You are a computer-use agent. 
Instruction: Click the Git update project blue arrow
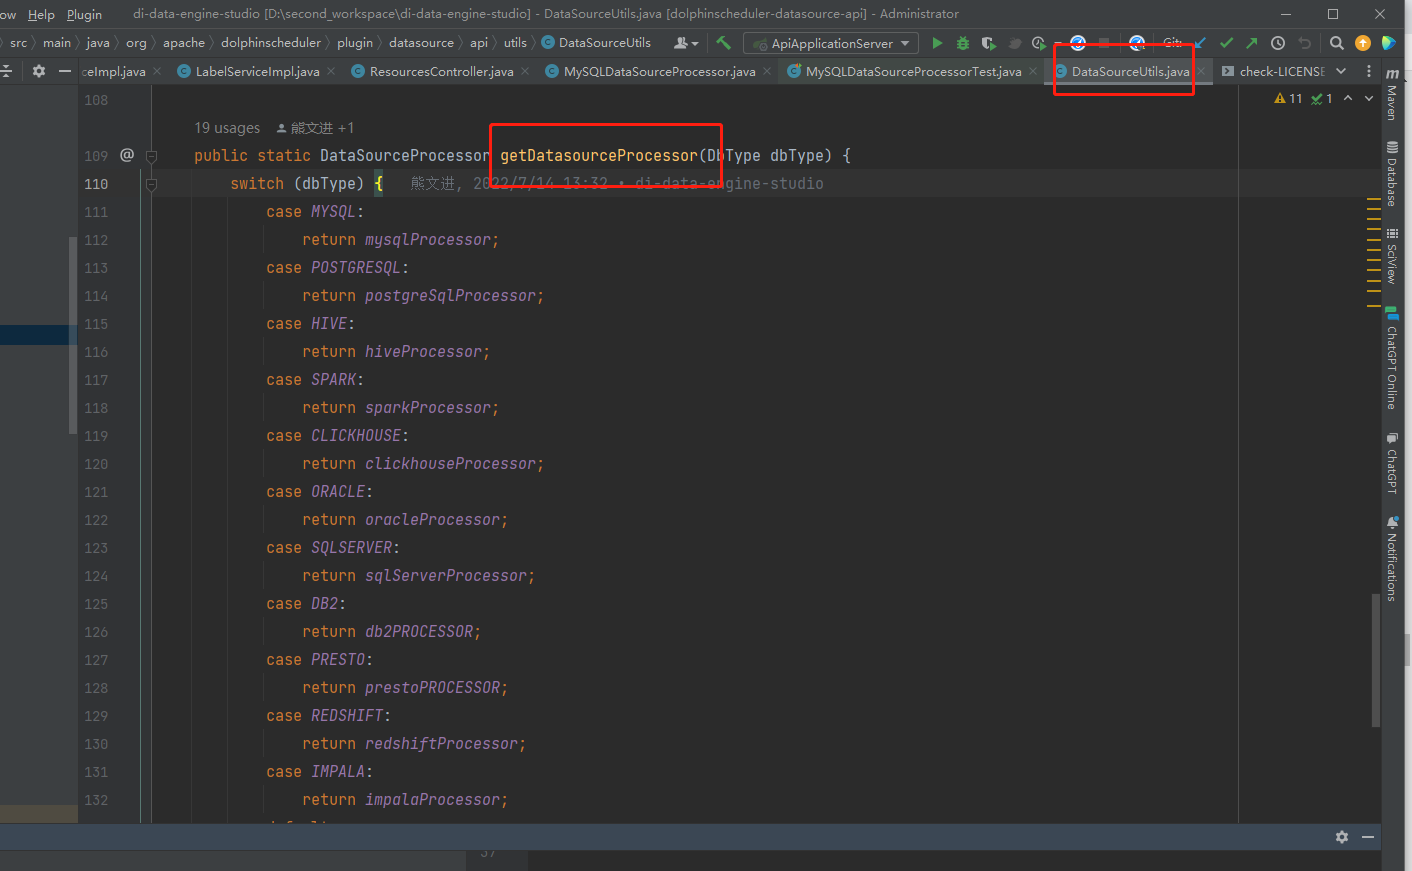pyautogui.click(x=1200, y=43)
